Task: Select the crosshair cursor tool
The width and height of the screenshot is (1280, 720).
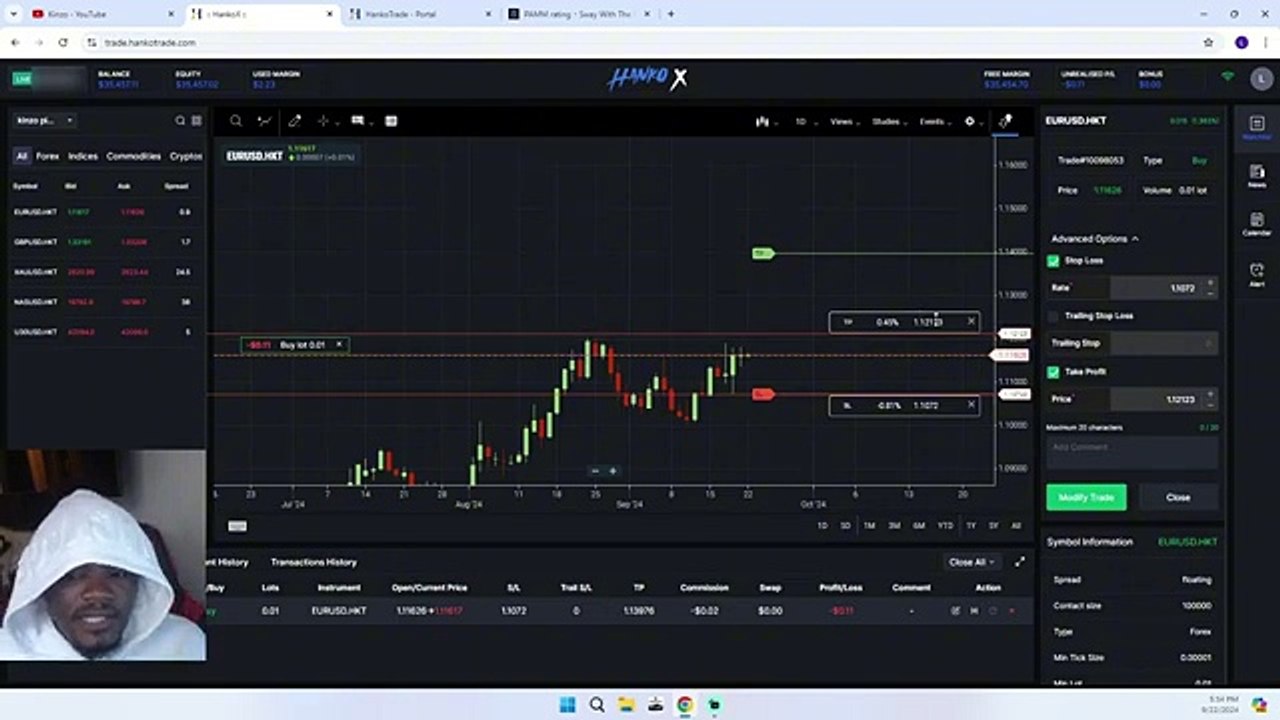Action: (x=323, y=121)
